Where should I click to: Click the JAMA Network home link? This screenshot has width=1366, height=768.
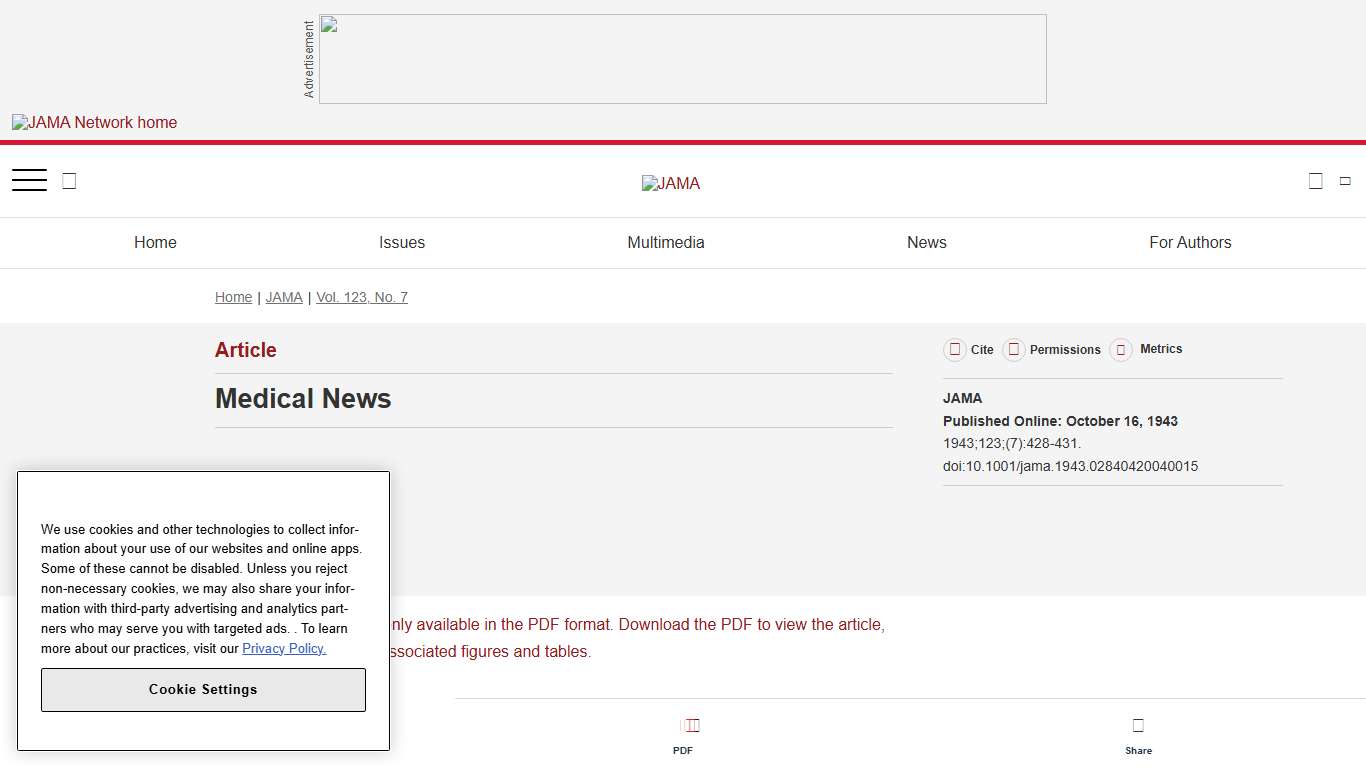[94, 122]
